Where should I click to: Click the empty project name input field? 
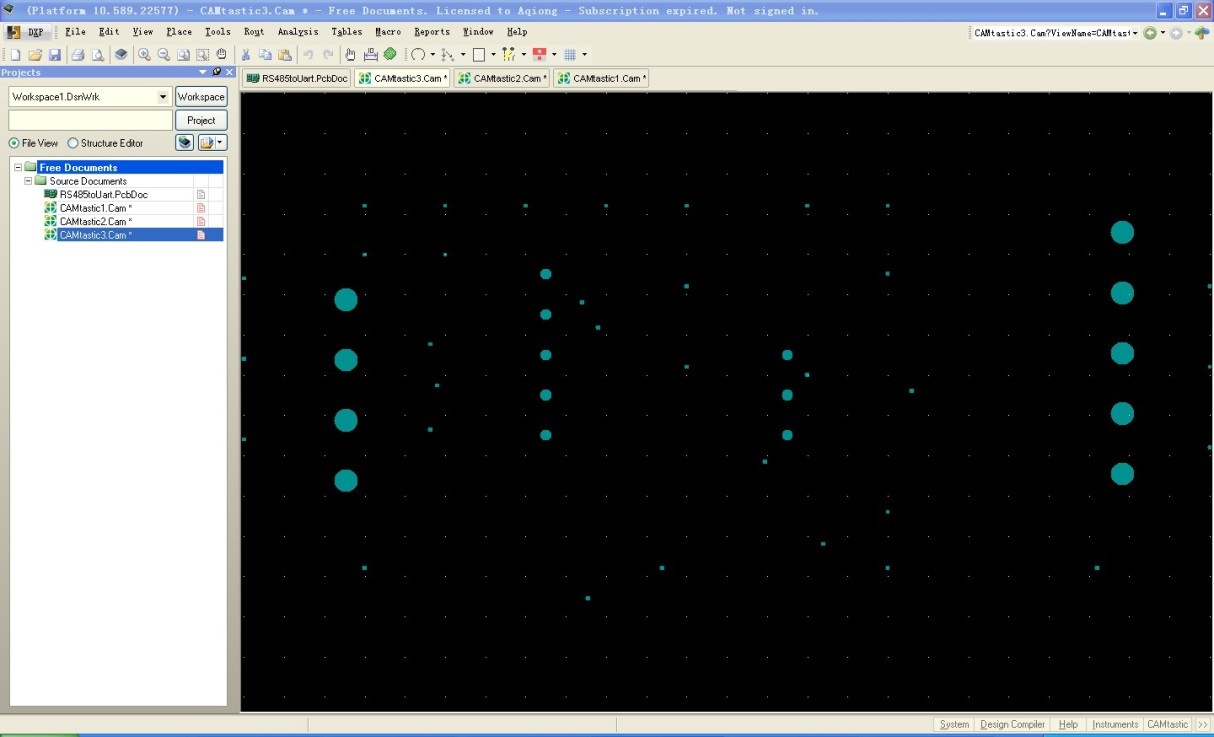(x=90, y=120)
